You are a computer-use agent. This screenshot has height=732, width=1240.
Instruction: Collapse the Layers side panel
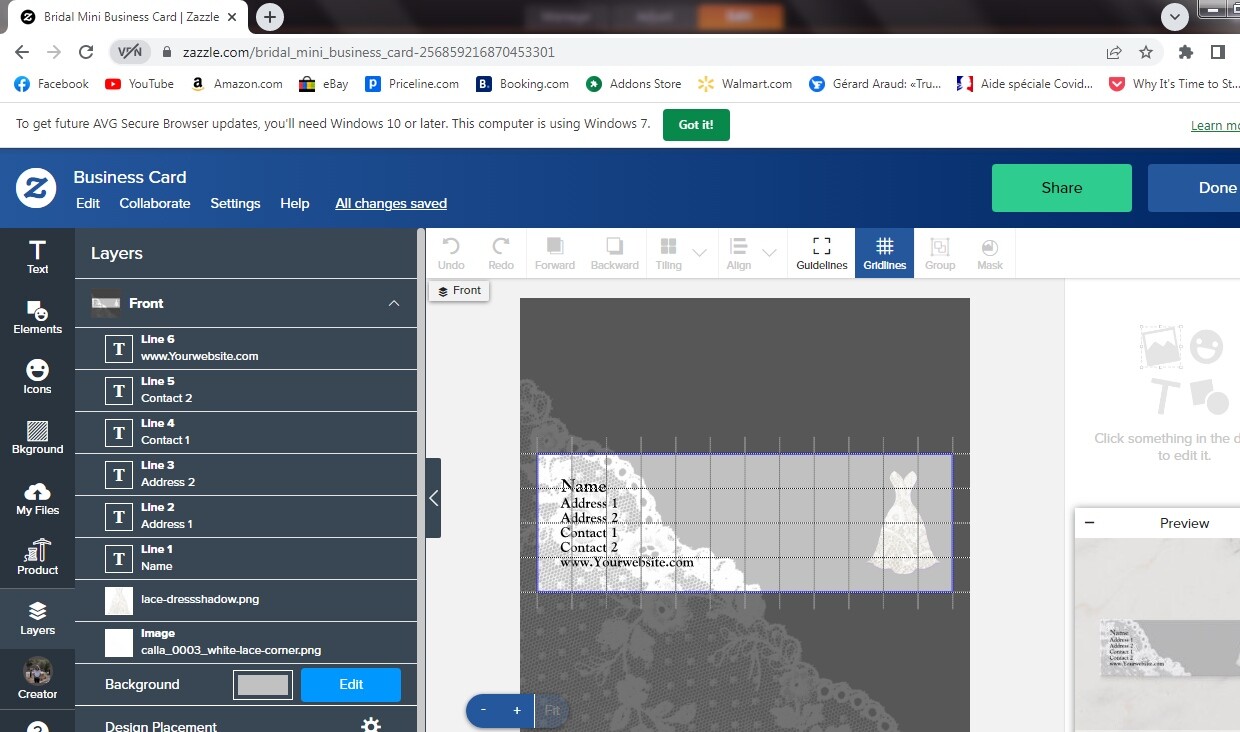pyautogui.click(x=433, y=498)
